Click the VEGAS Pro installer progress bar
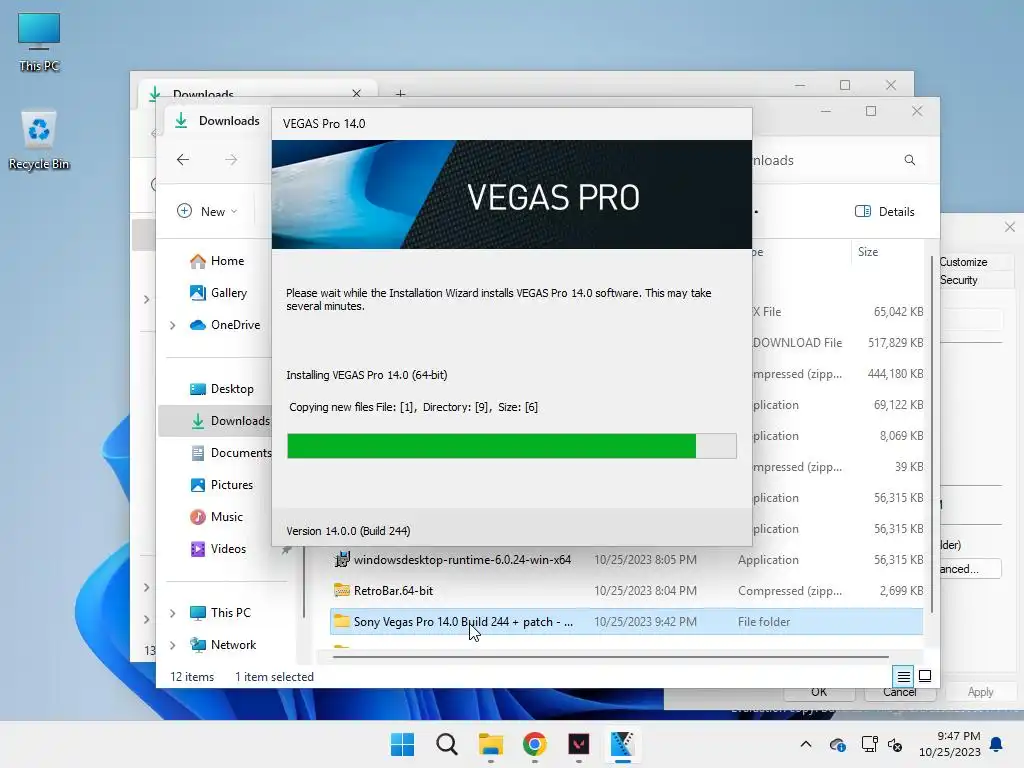Viewport: 1024px width, 768px height. [511, 445]
